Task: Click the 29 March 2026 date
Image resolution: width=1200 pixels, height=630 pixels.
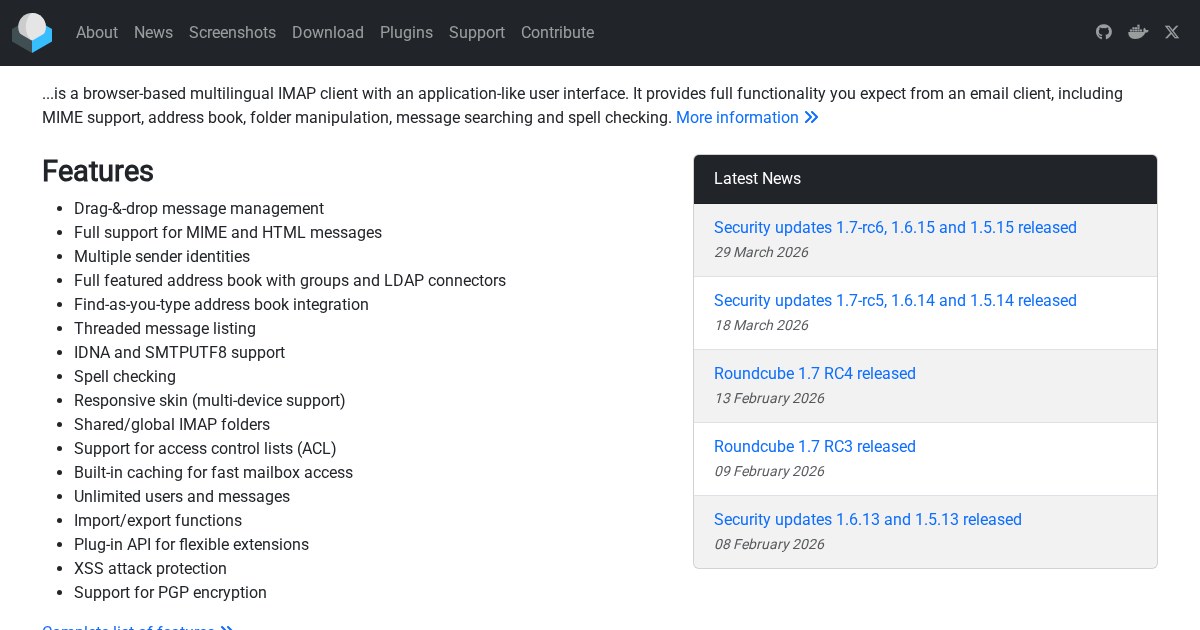Action: click(x=761, y=253)
